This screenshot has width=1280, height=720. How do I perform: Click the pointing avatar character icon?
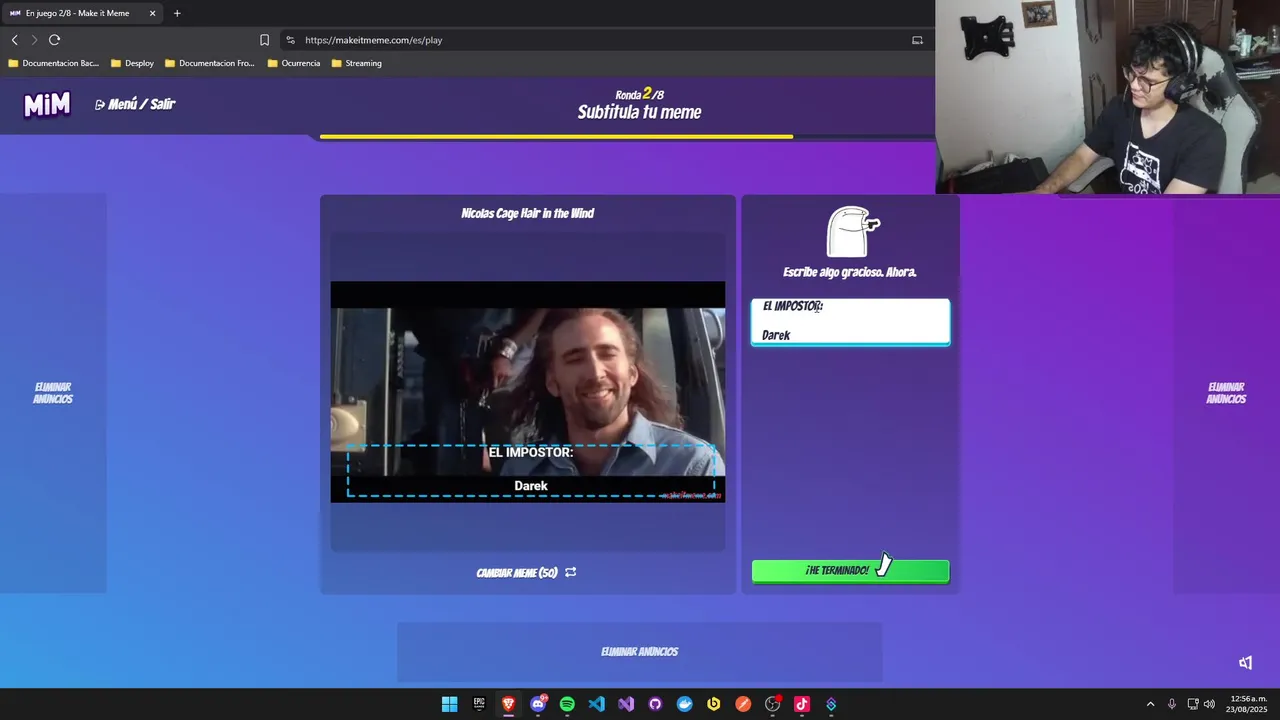[852, 231]
